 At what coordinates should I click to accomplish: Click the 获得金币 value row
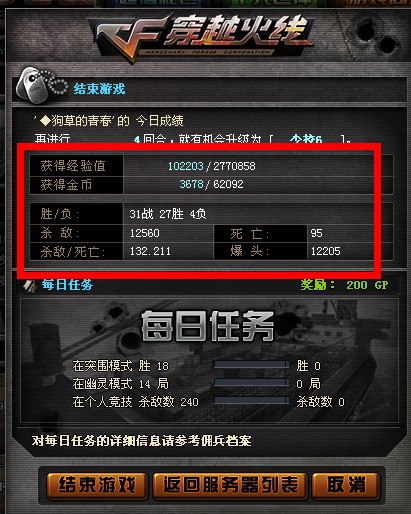pyautogui.click(x=211, y=184)
